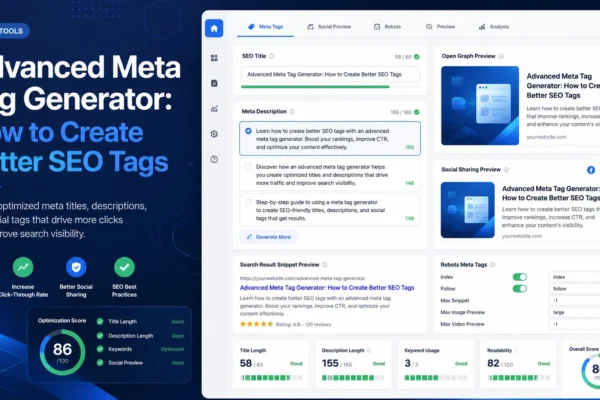The width and height of the screenshot is (600, 400).
Task: Select the 'Discover how an advanced' description option
Action: 330,175
